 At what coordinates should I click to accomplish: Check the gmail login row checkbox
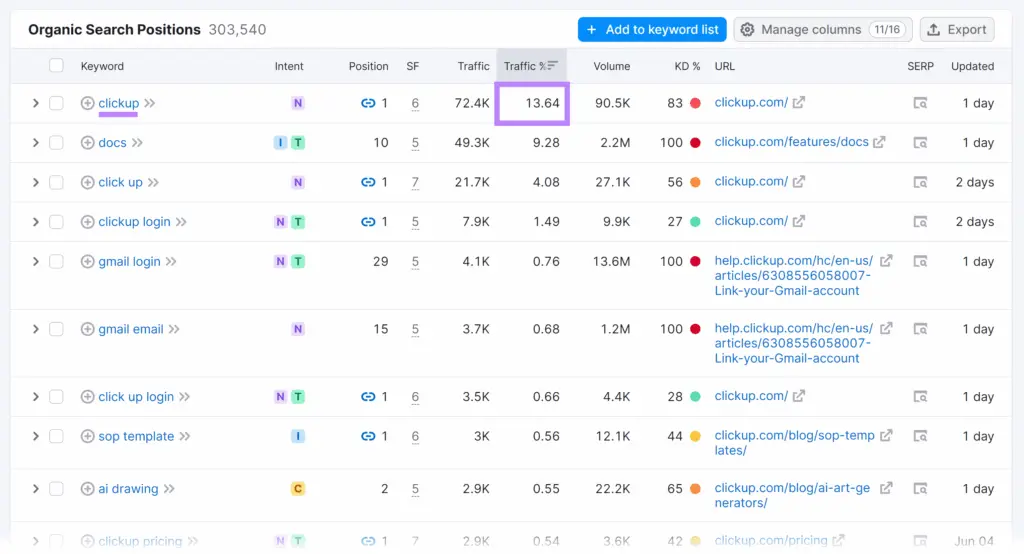click(x=56, y=261)
